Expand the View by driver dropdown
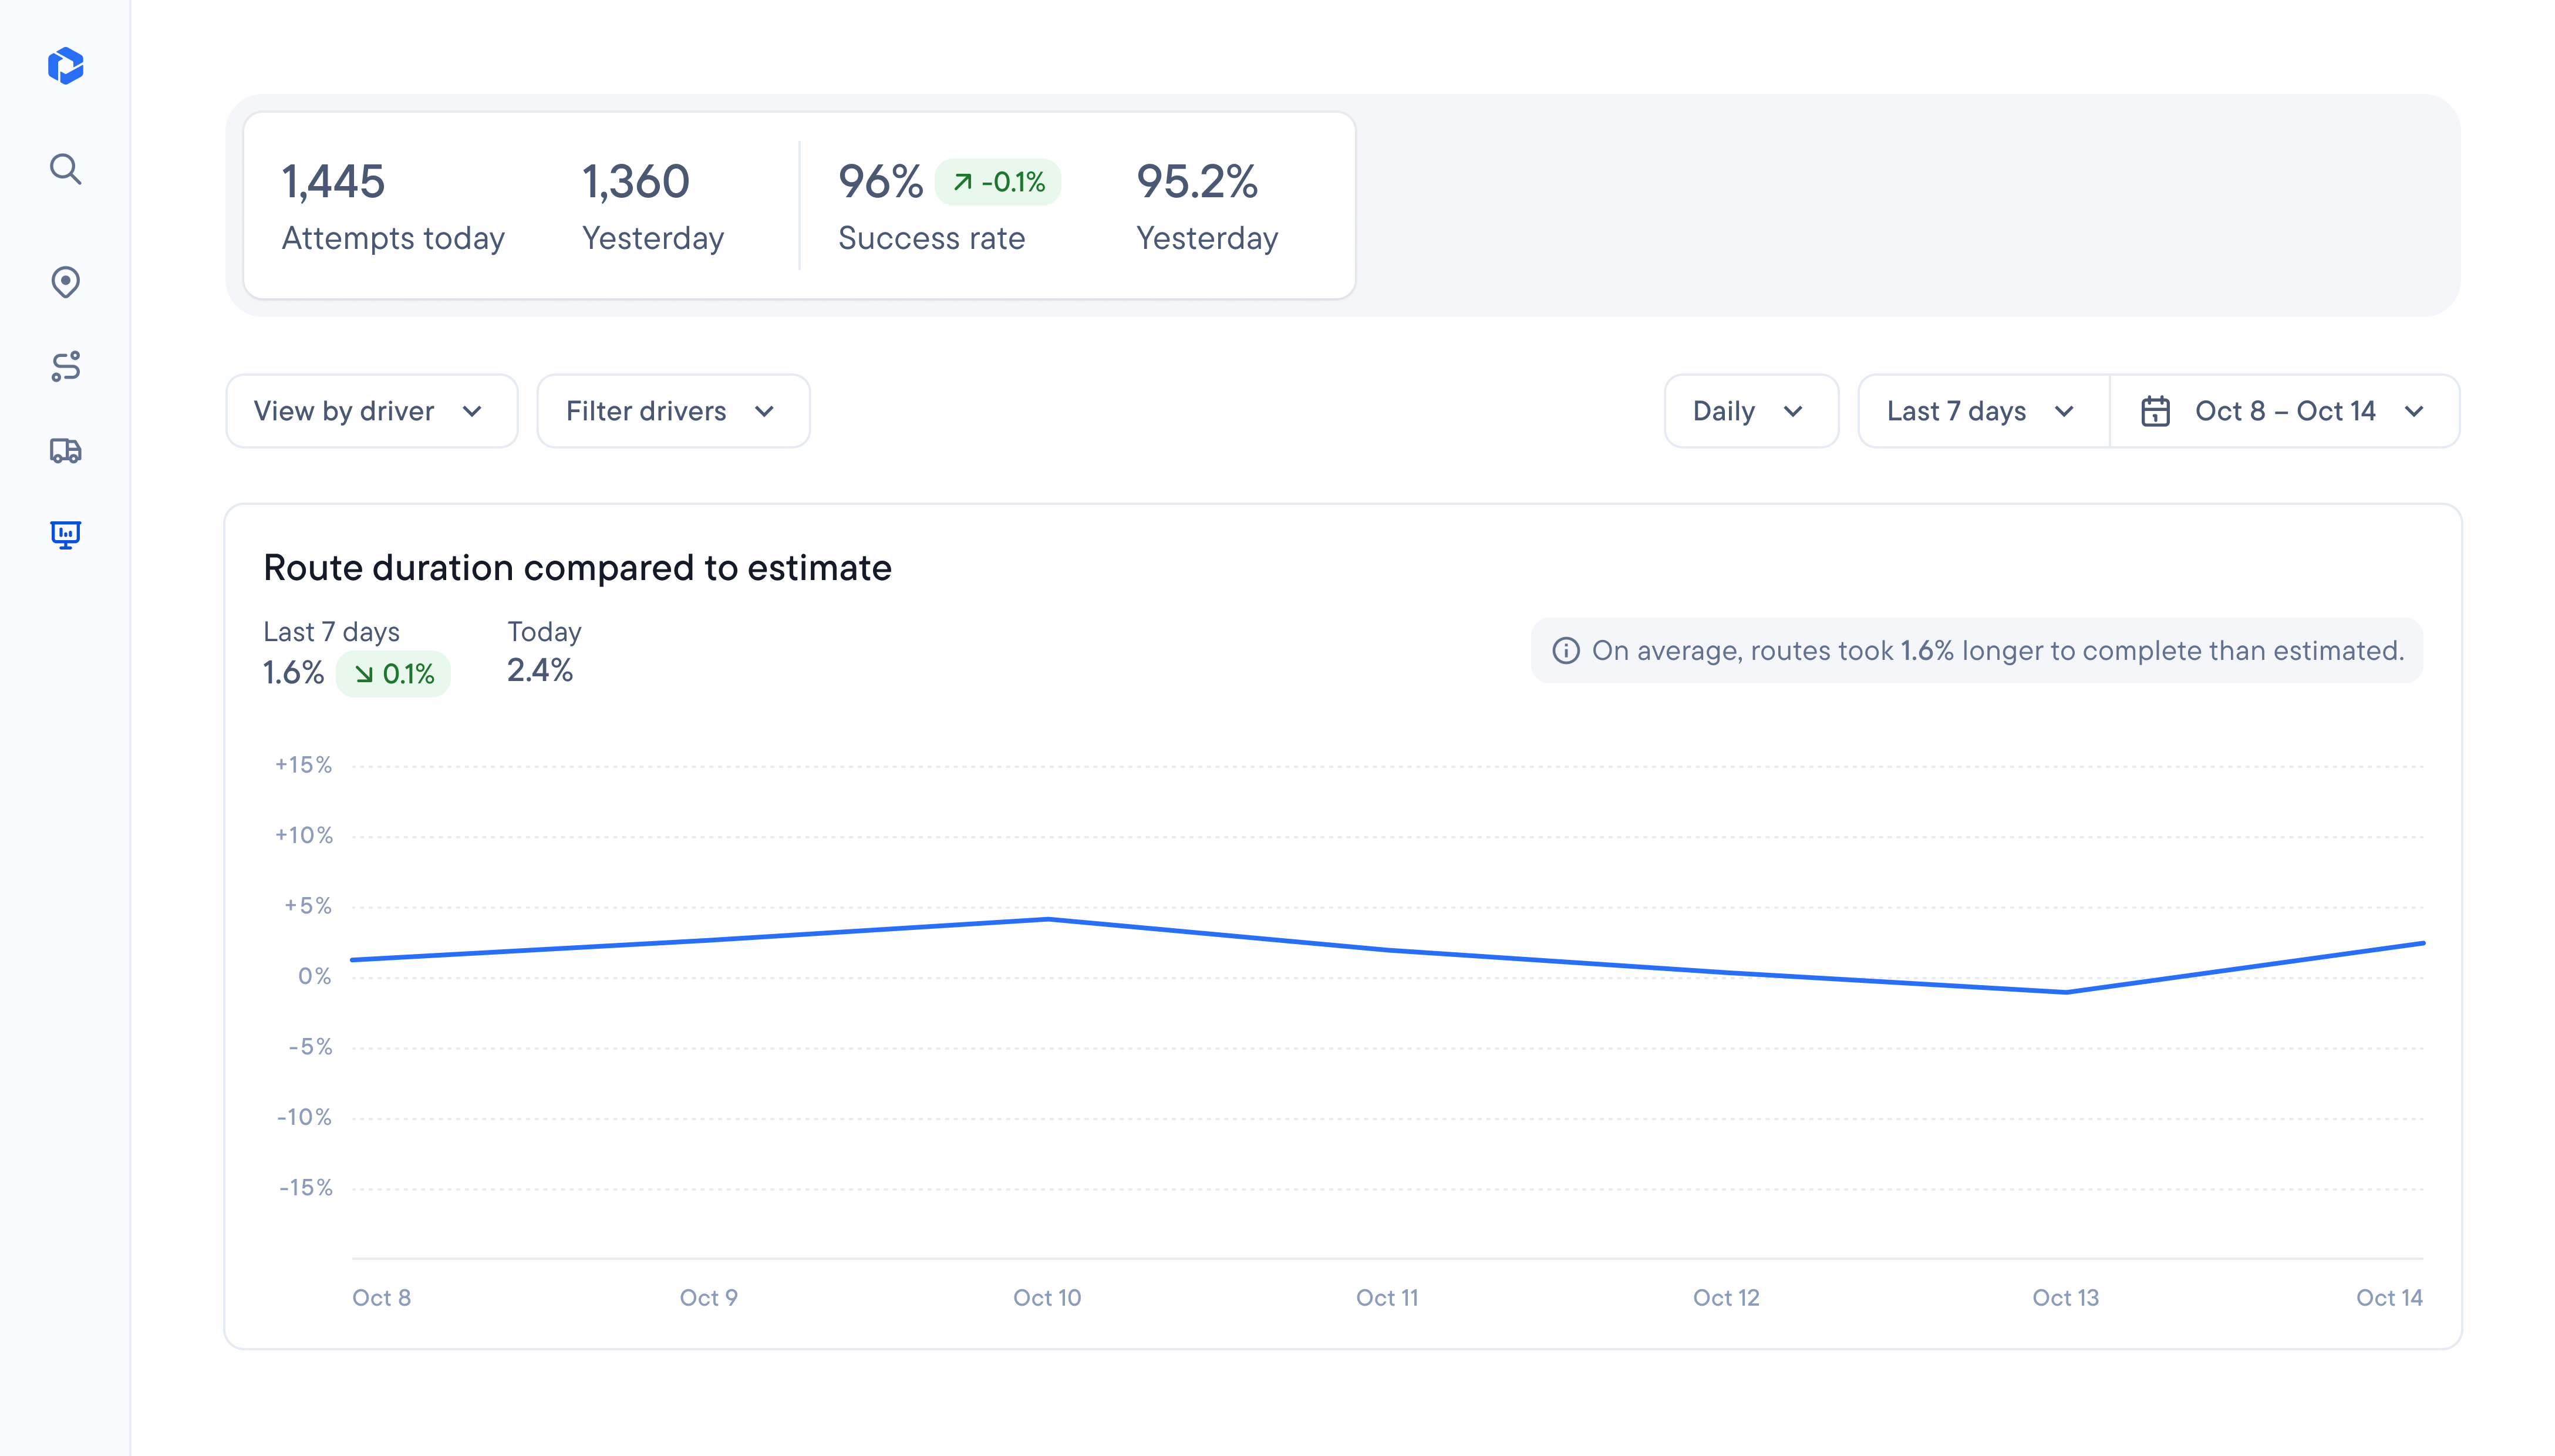Screen dimensions: 2555x1456 (x=372, y=411)
